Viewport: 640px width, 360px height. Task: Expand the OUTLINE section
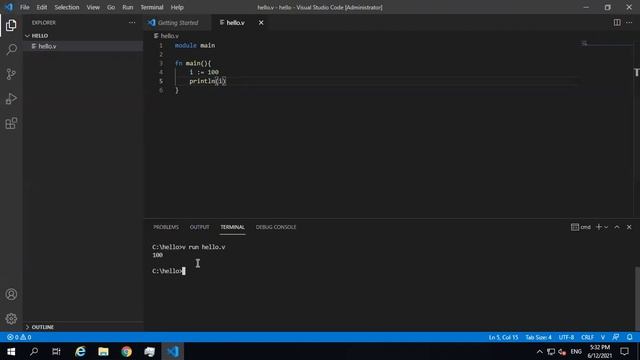click(x=83, y=327)
